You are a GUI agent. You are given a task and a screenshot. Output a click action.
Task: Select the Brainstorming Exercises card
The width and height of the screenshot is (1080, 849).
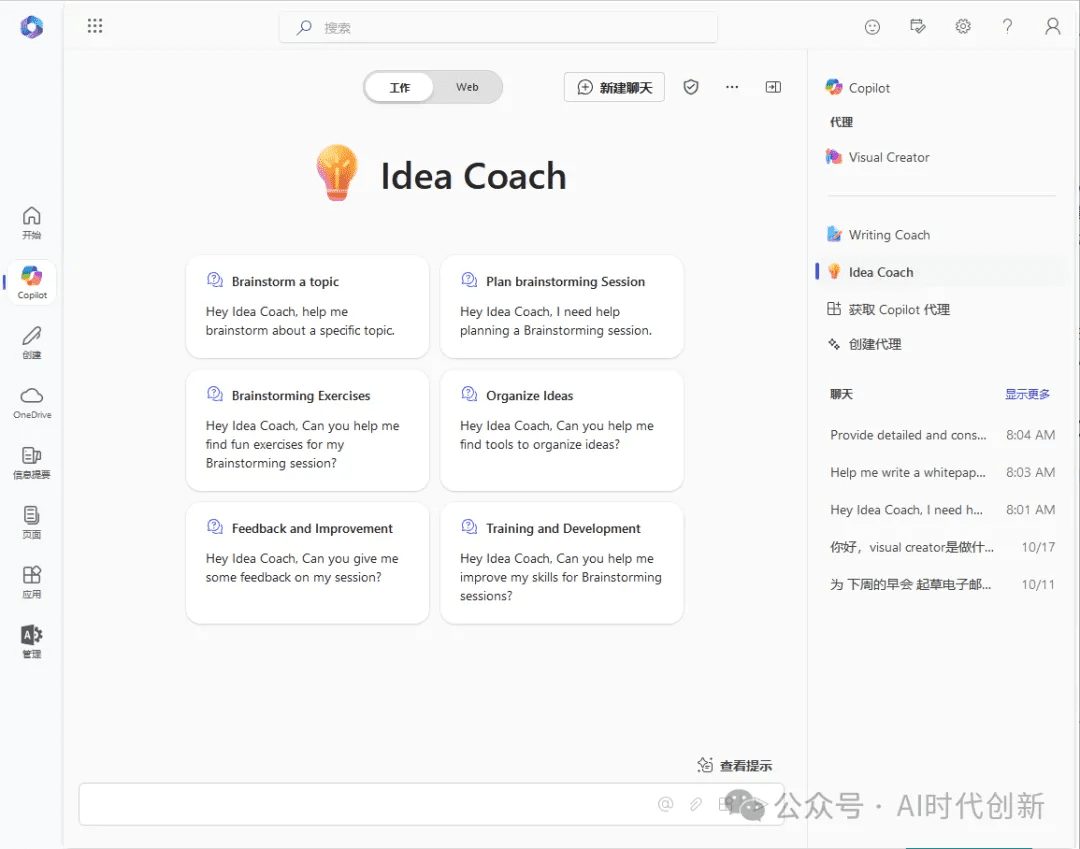(307, 430)
